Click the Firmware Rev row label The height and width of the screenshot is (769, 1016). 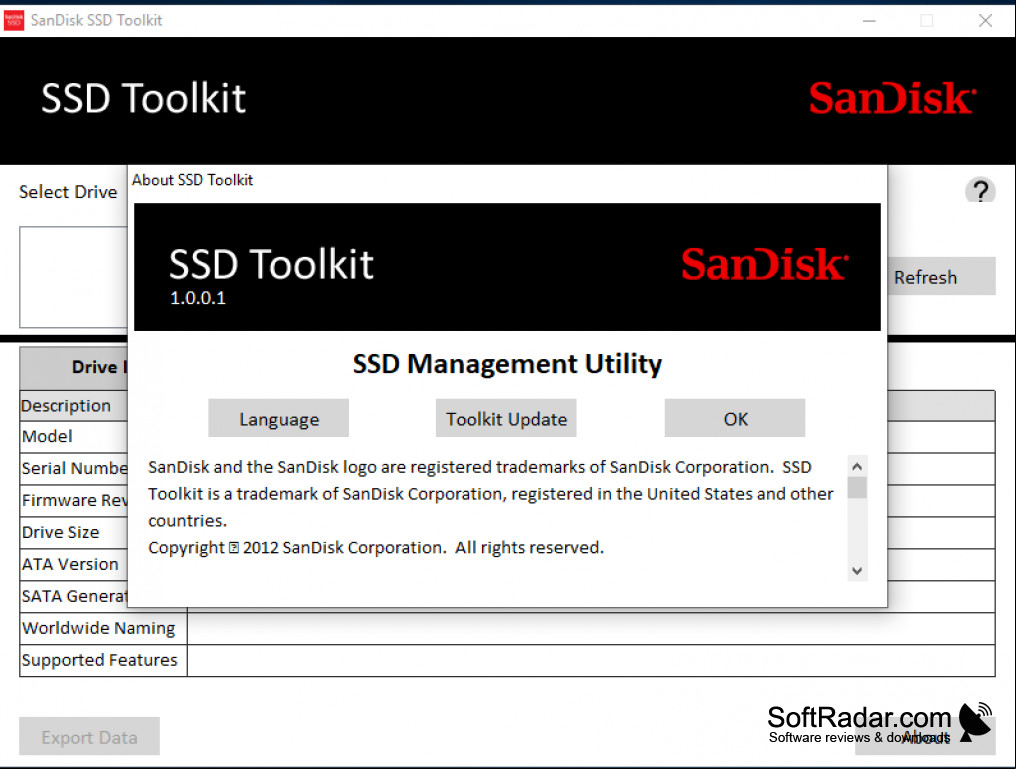(75, 500)
